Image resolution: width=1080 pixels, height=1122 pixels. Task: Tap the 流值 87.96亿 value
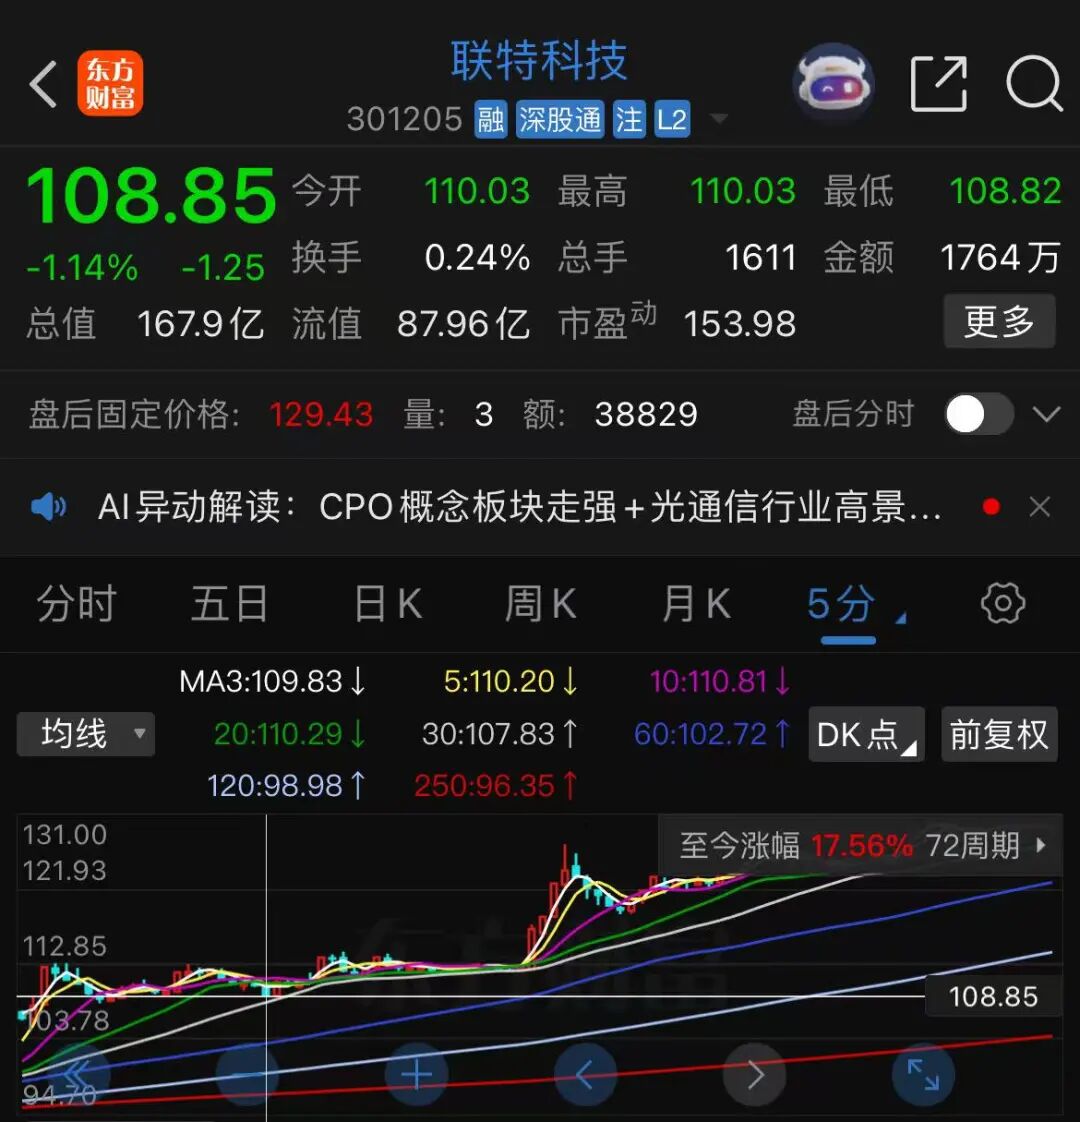pos(463,323)
